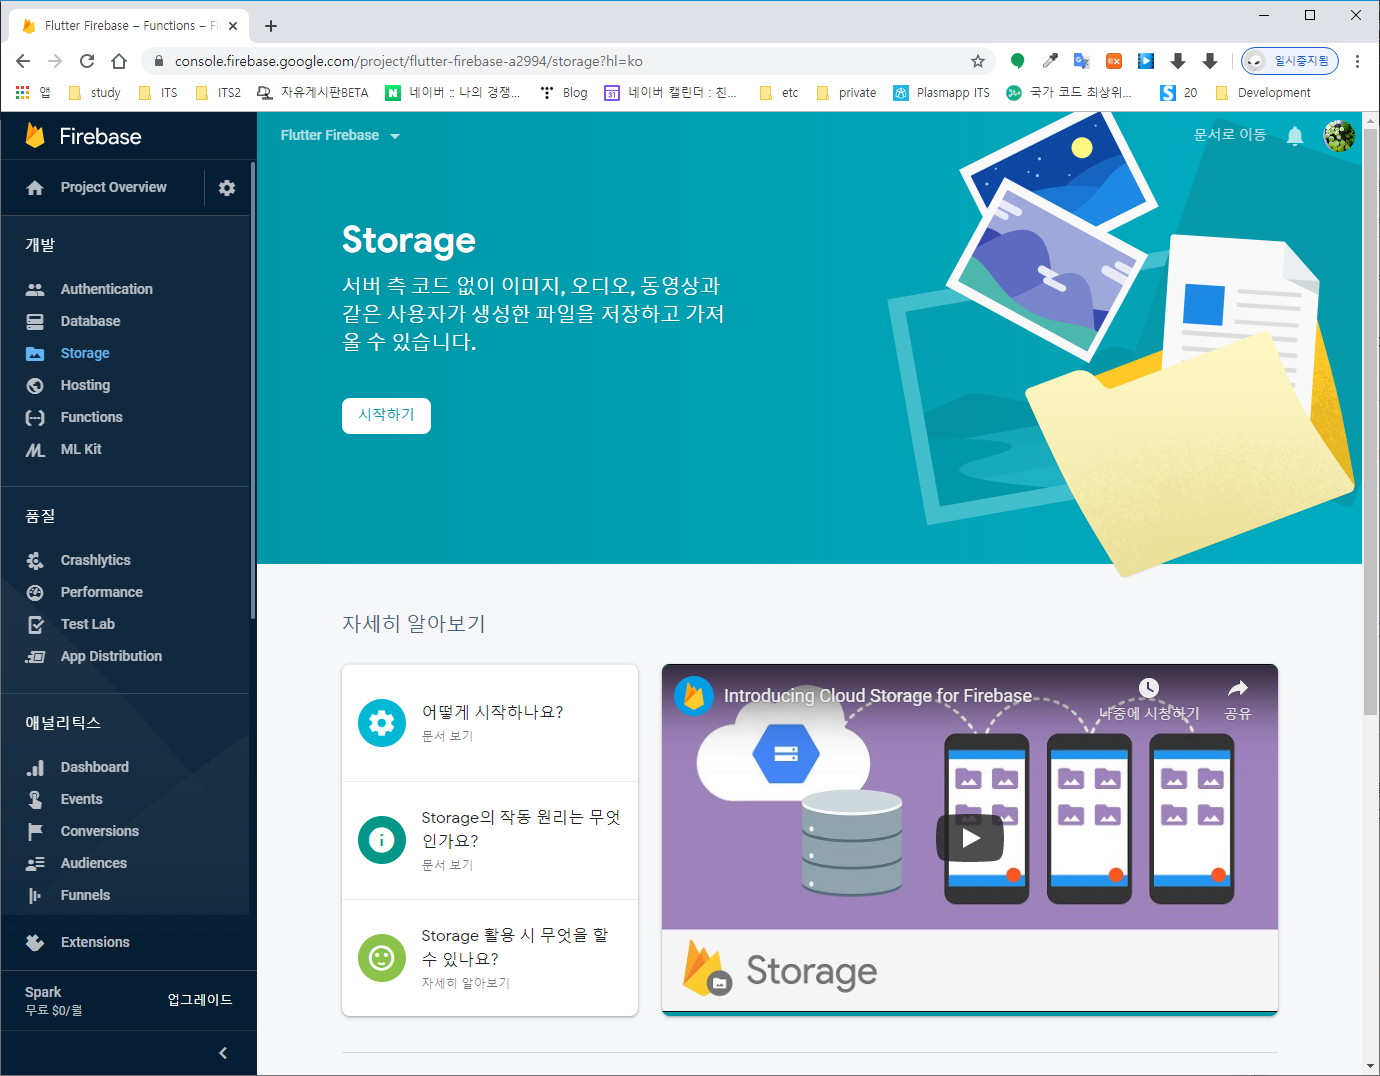Close the Flutter Firebase browser tab
The height and width of the screenshot is (1076, 1380).
234,26
